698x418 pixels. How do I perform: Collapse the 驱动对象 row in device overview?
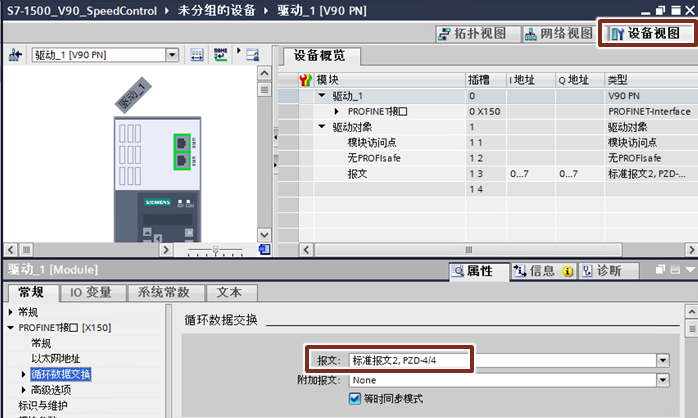pyautogui.click(x=322, y=126)
